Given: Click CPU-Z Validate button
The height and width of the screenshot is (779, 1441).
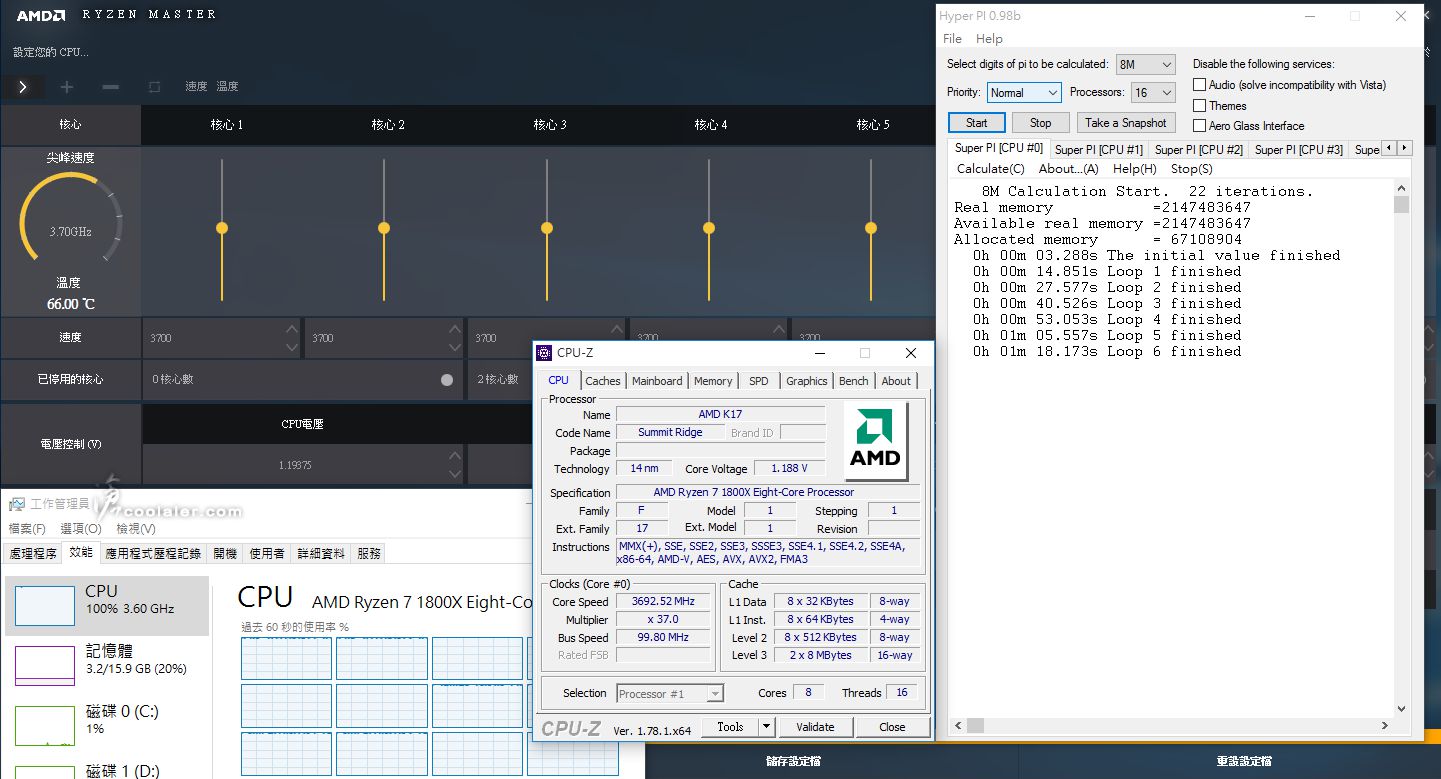Looking at the screenshot, I should coord(814,727).
